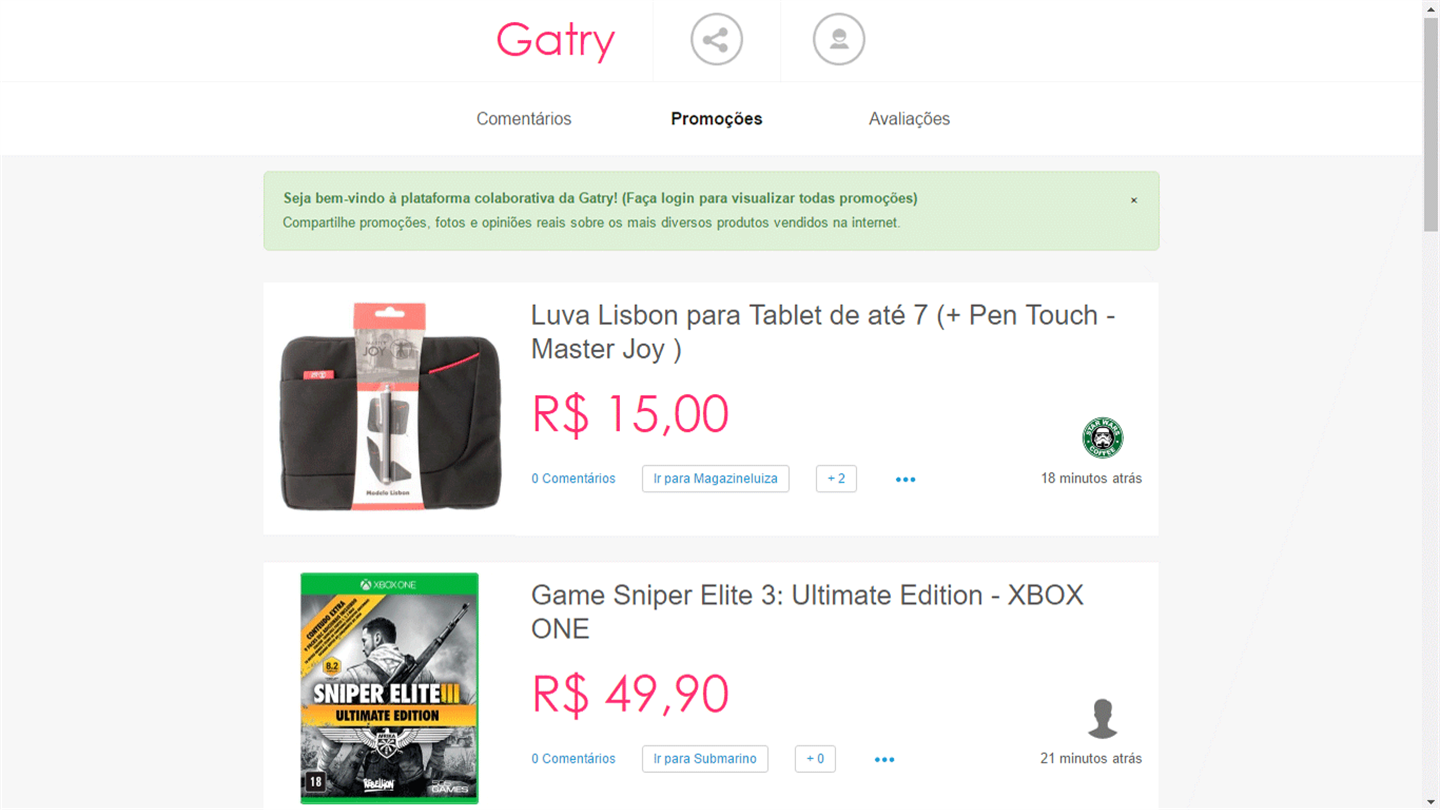Image resolution: width=1440 pixels, height=810 pixels.
Task: Upvote with the + 2 button
Action: 836,478
